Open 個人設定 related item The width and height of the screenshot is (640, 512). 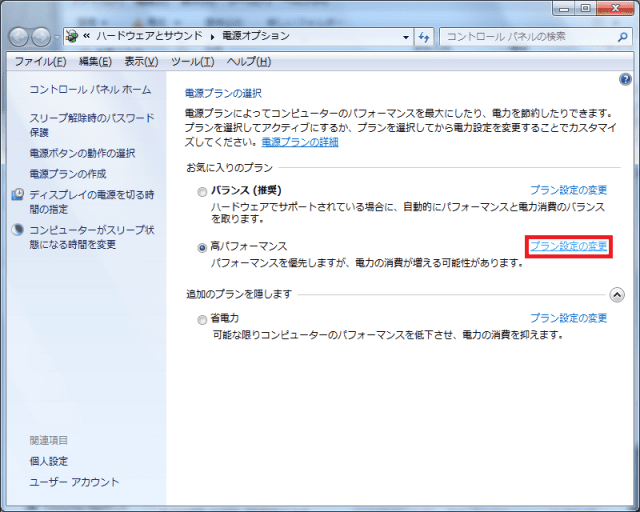click(49, 461)
